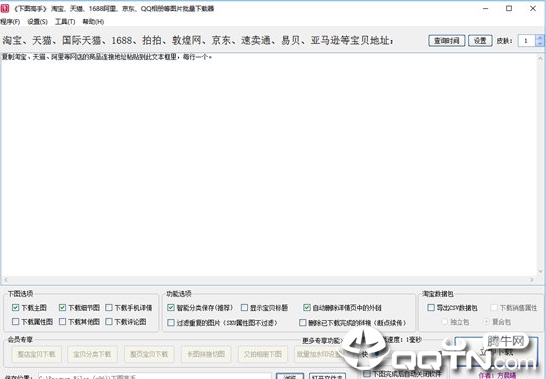The height and width of the screenshot is (379, 546).
Task: Toggle 下载细节图 checkbox off
Action: (62, 308)
